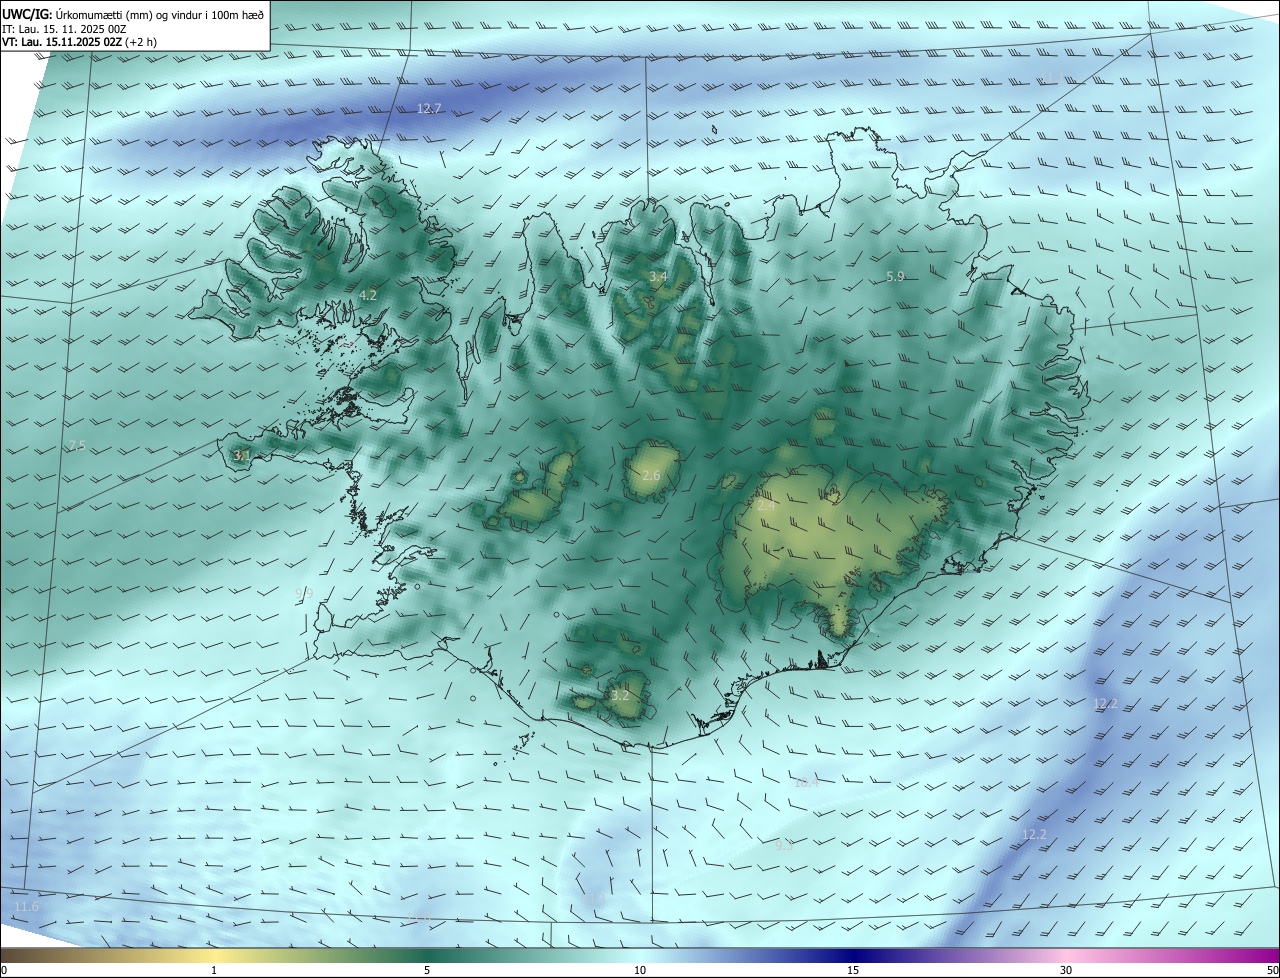Click the color scale label 0
Screen dimensions: 1280x978
[x=3, y=970]
